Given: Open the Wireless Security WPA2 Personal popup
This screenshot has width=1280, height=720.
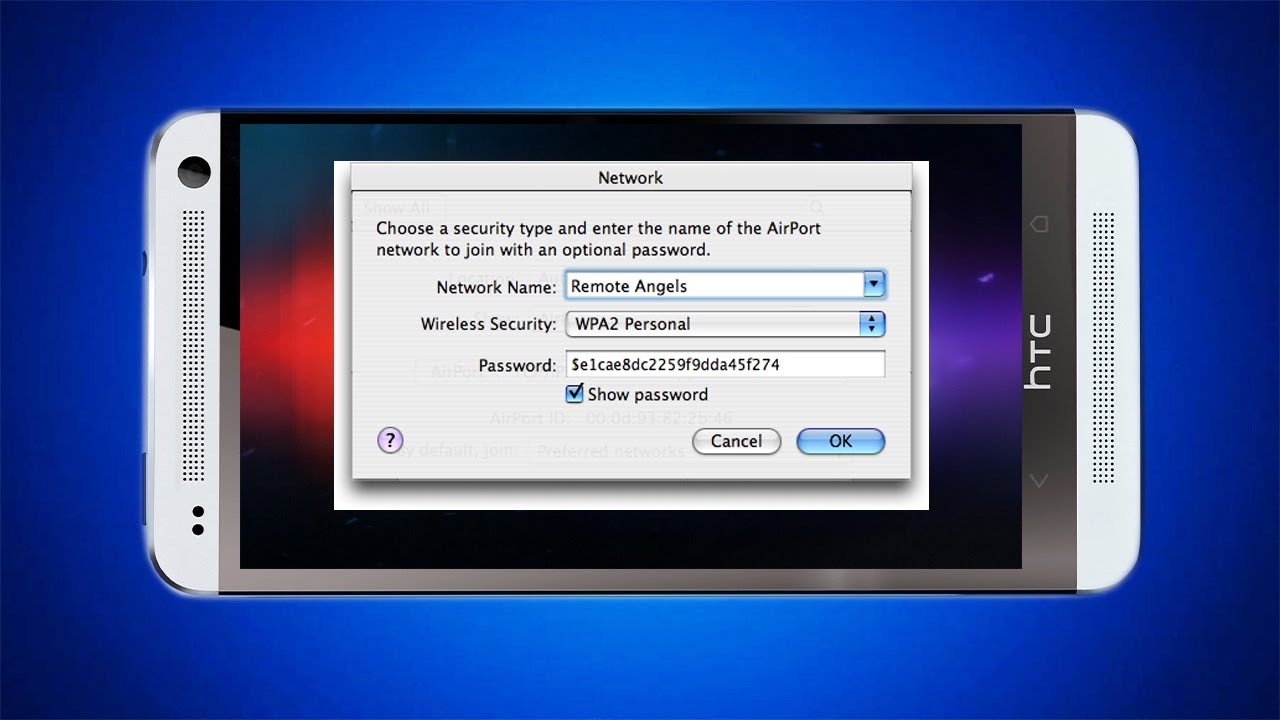Looking at the screenshot, I should coord(725,324).
